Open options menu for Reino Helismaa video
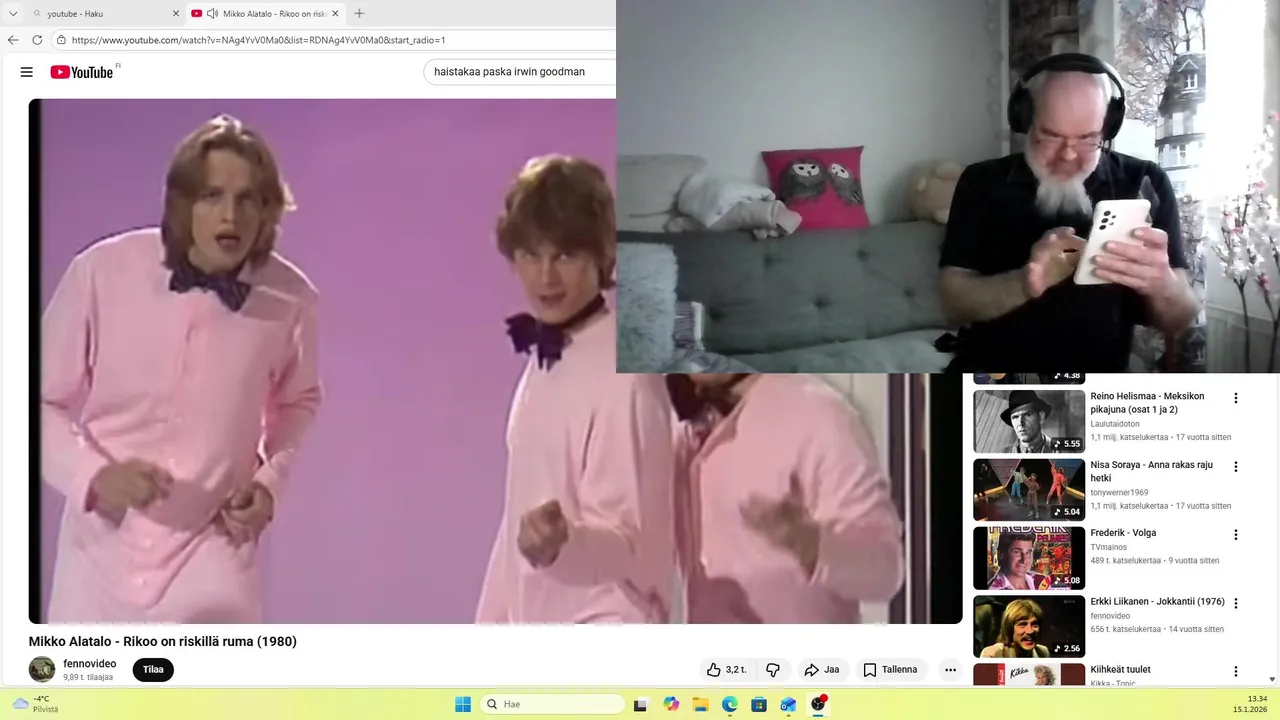The width and height of the screenshot is (1280, 720). coord(1236,398)
